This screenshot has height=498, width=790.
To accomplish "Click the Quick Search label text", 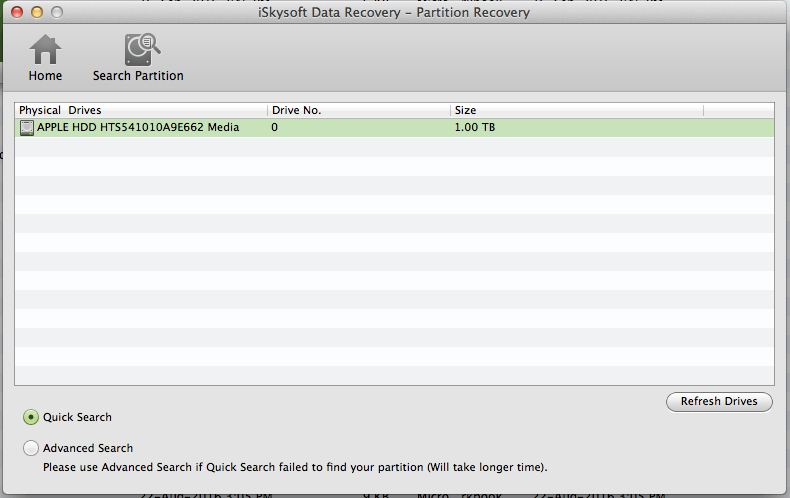I will 77,417.
